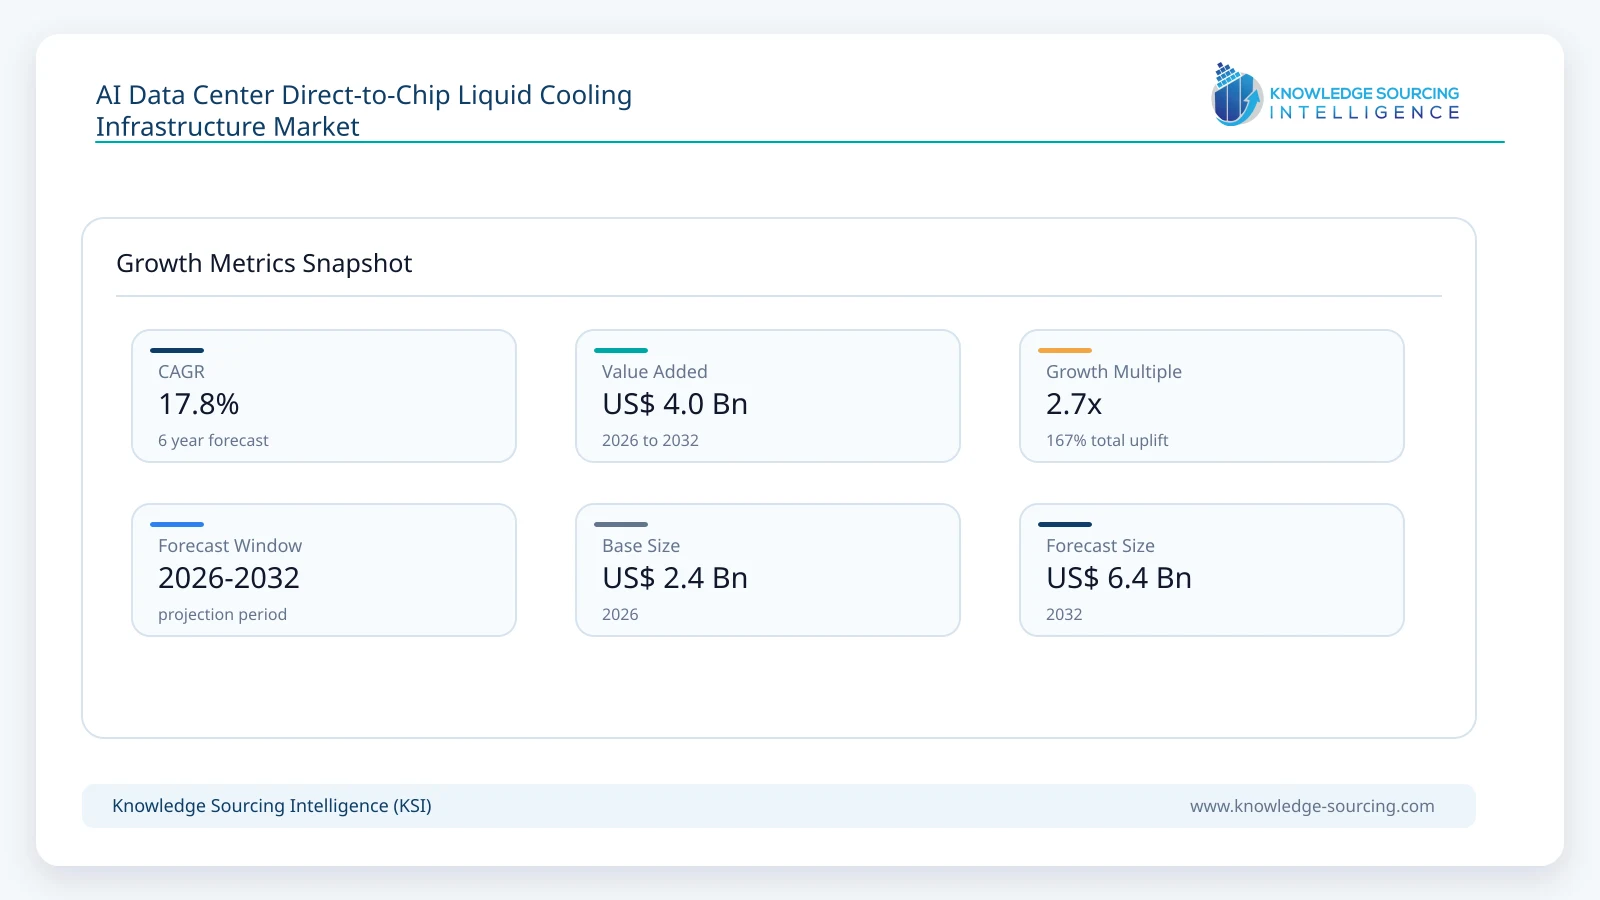Select the CAGR 17.8% value

pyautogui.click(x=198, y=404)
